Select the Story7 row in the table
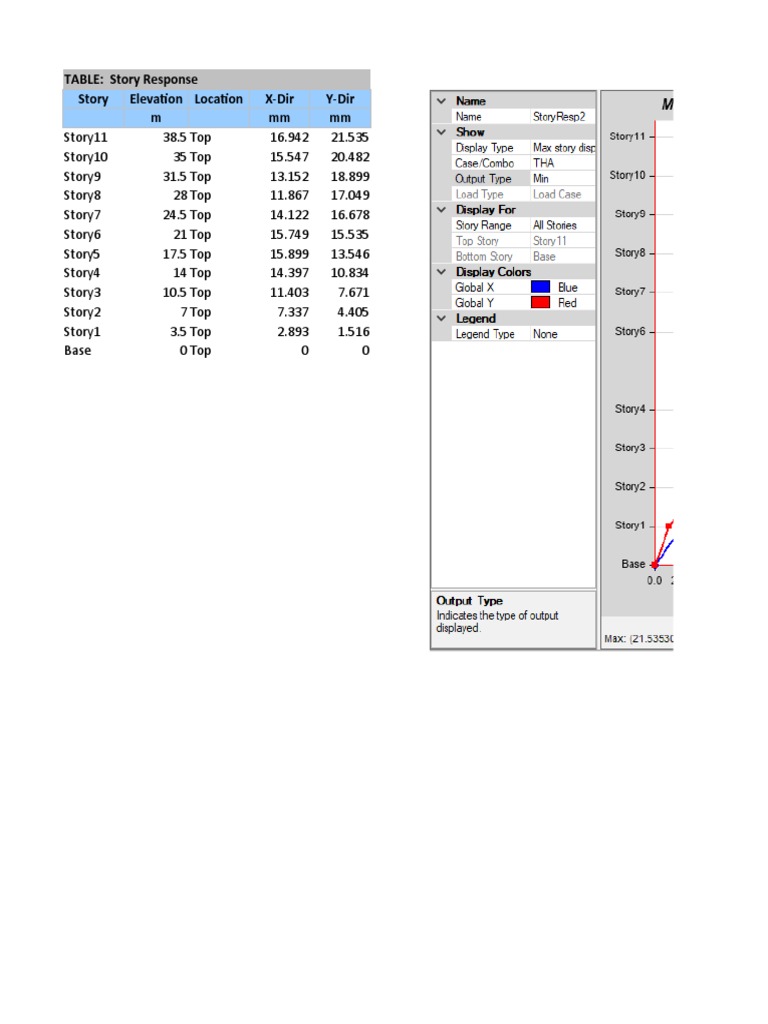 (216, 215)
